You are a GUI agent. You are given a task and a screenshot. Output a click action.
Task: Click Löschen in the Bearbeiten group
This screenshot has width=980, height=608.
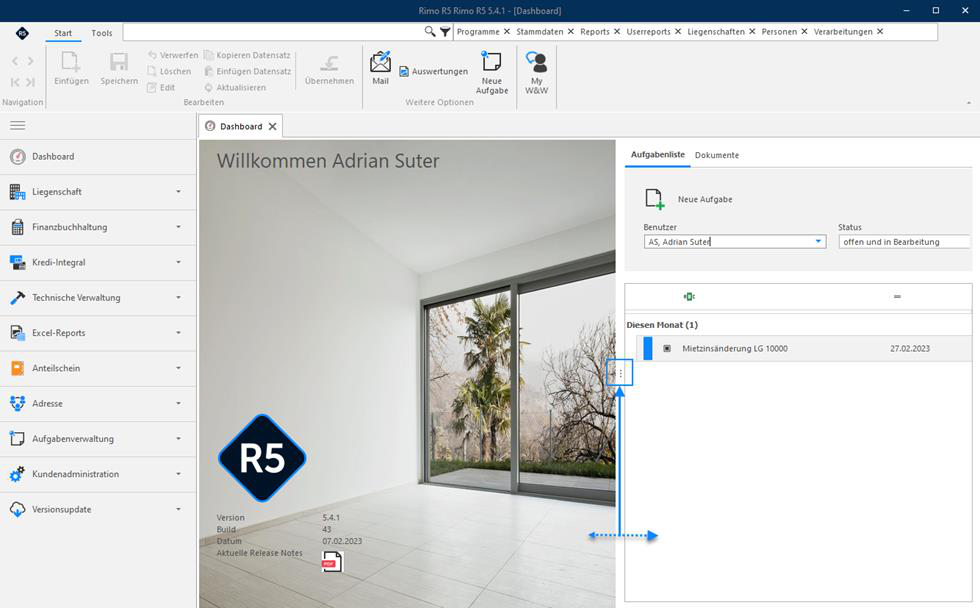pyautogui.click(x=169, y=71)
